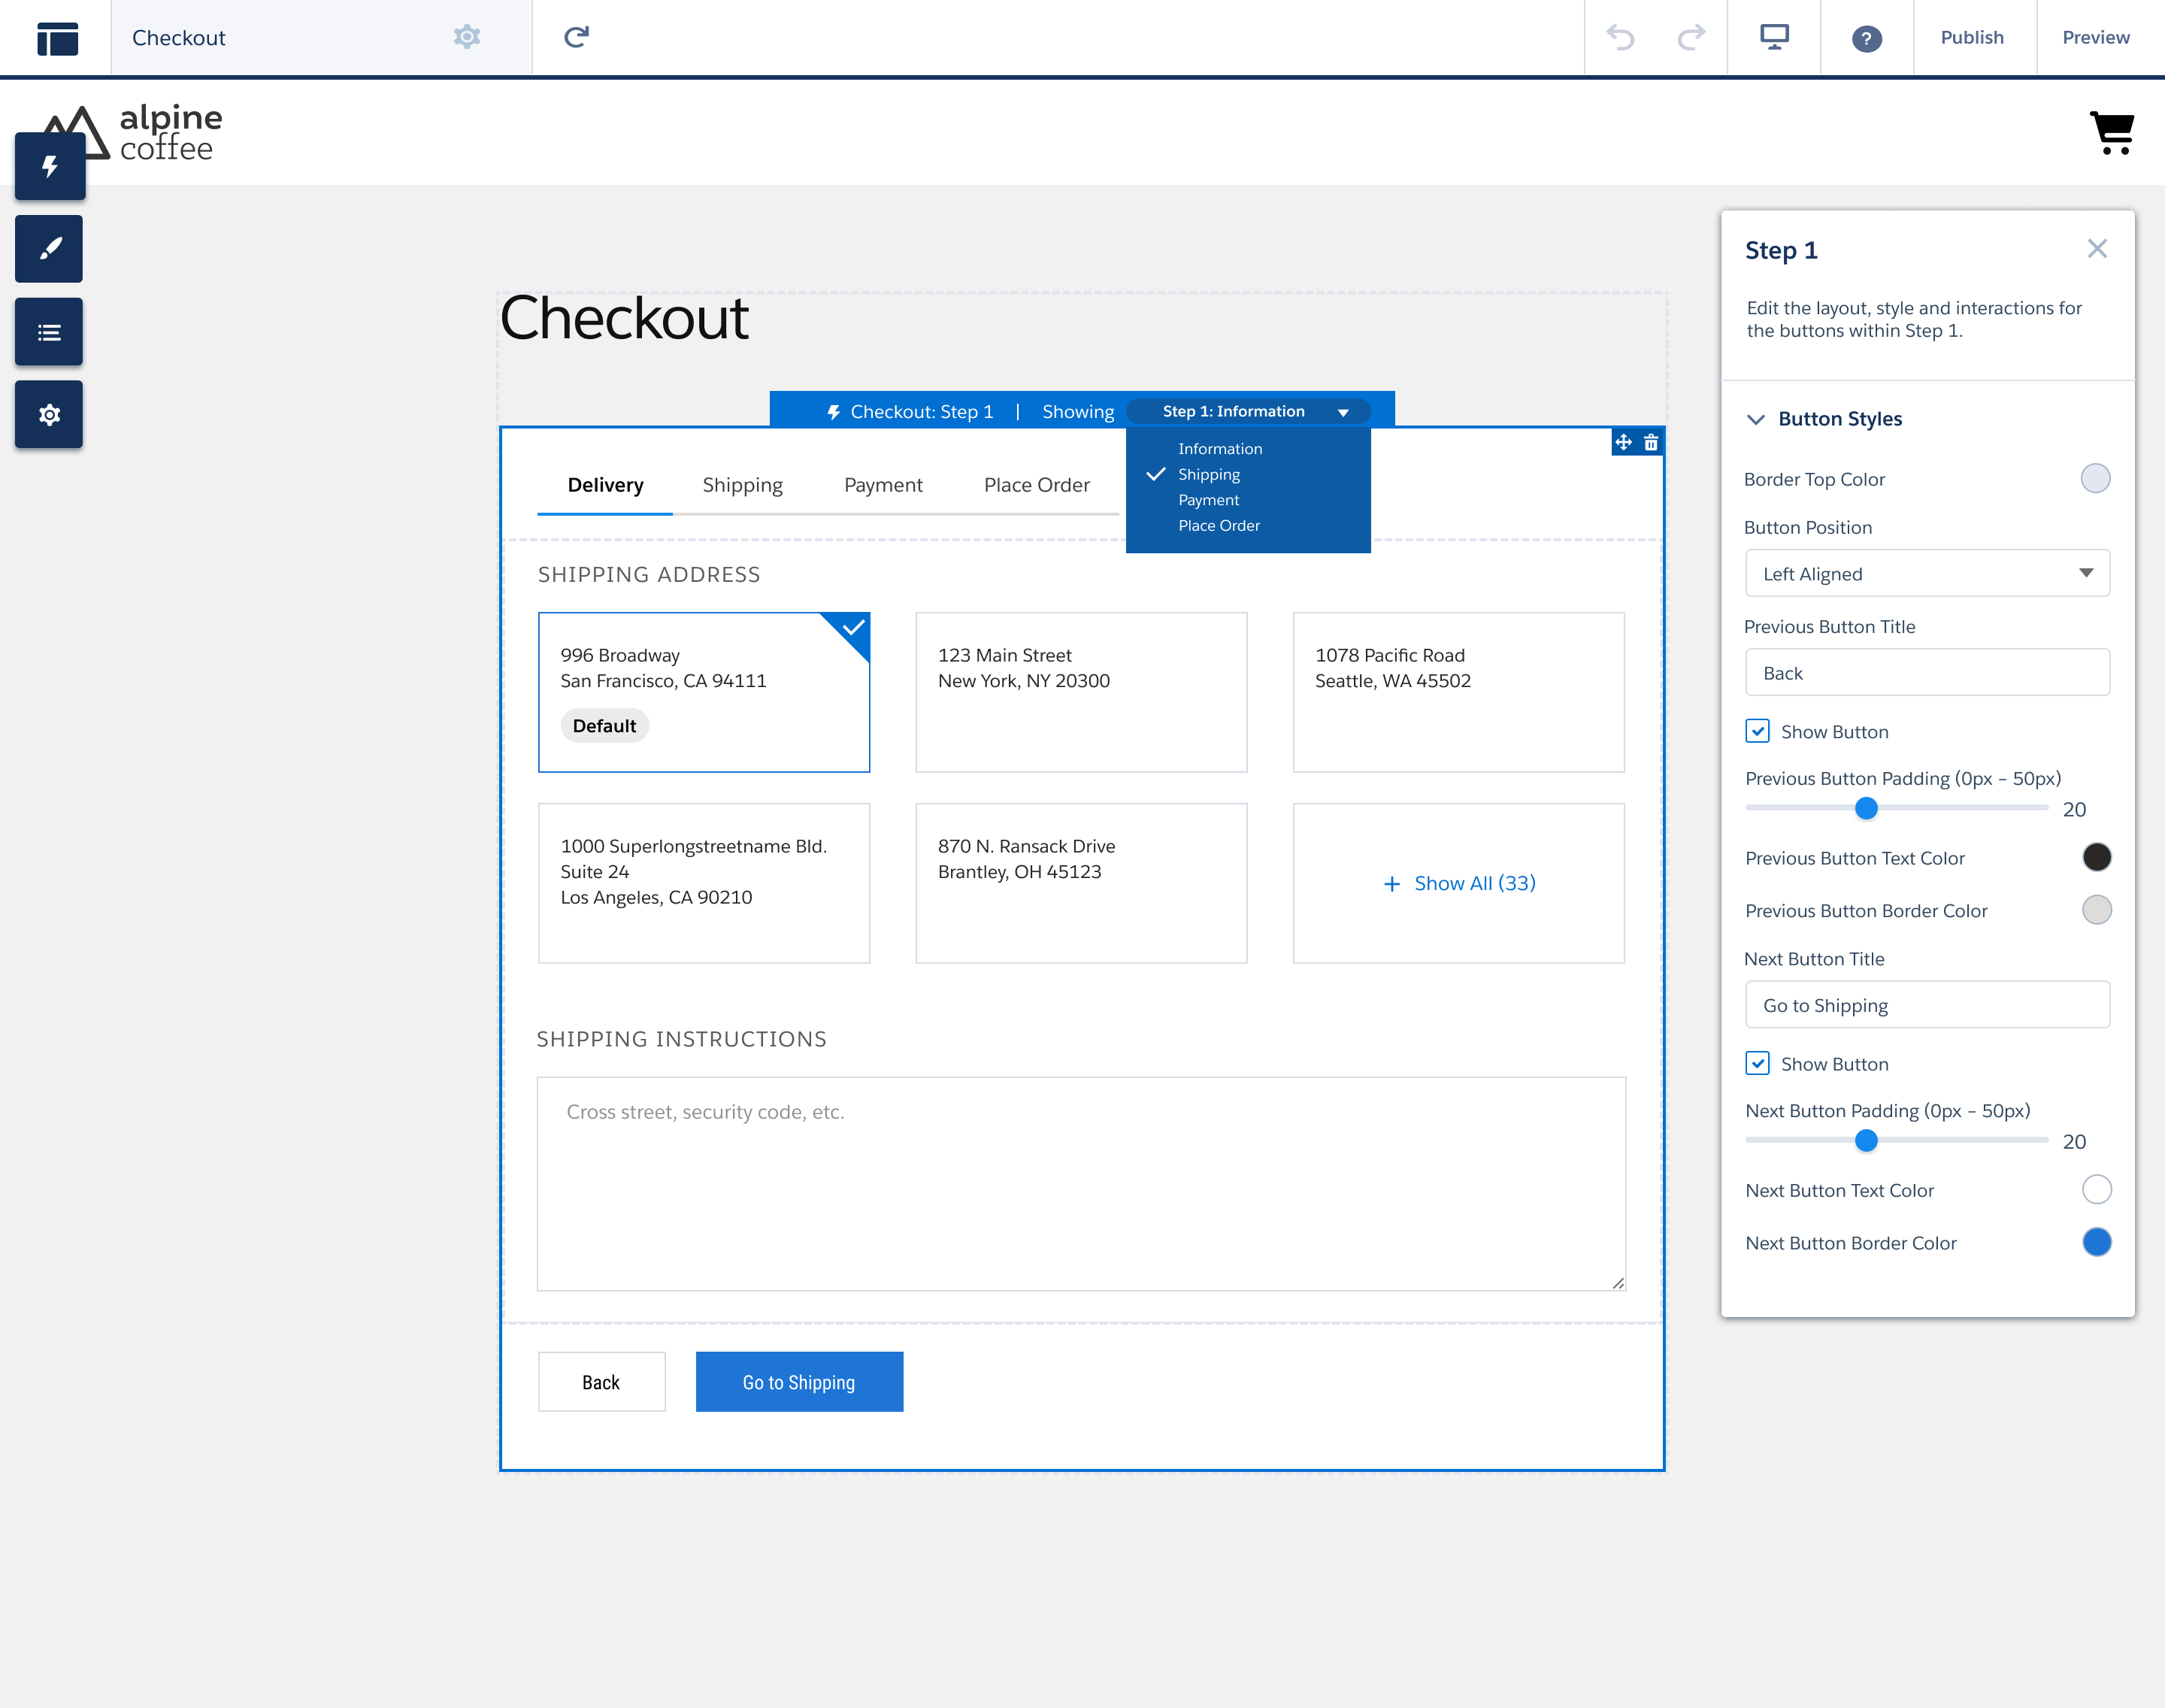Collapse the Button Styles section
Screen dimensions: 2165x1708
(1757, 419)
